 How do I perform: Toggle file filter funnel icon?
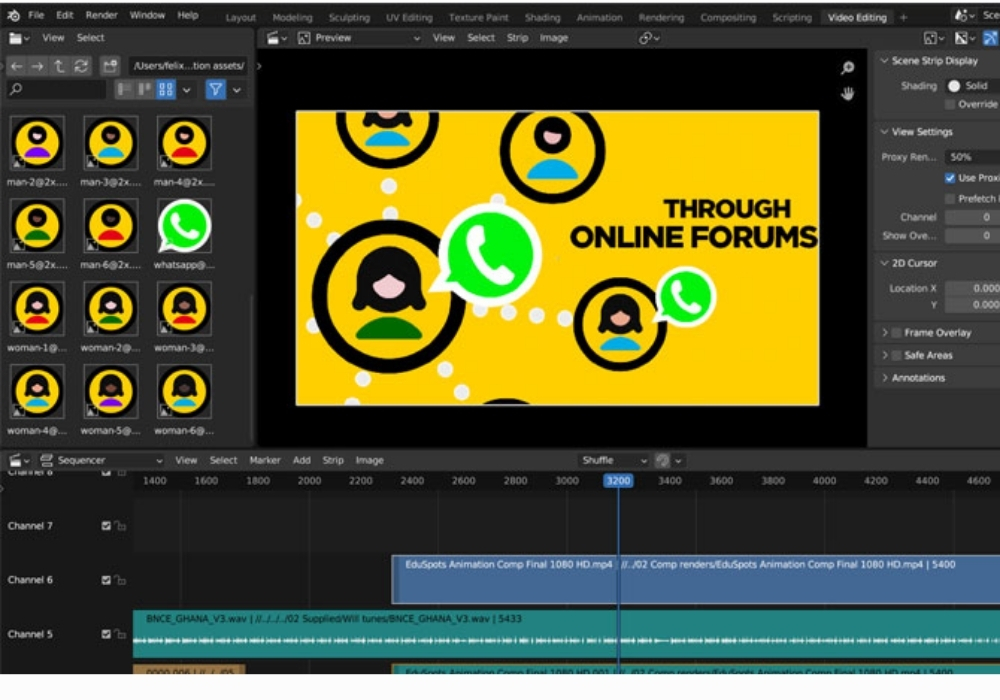(216, 90)
